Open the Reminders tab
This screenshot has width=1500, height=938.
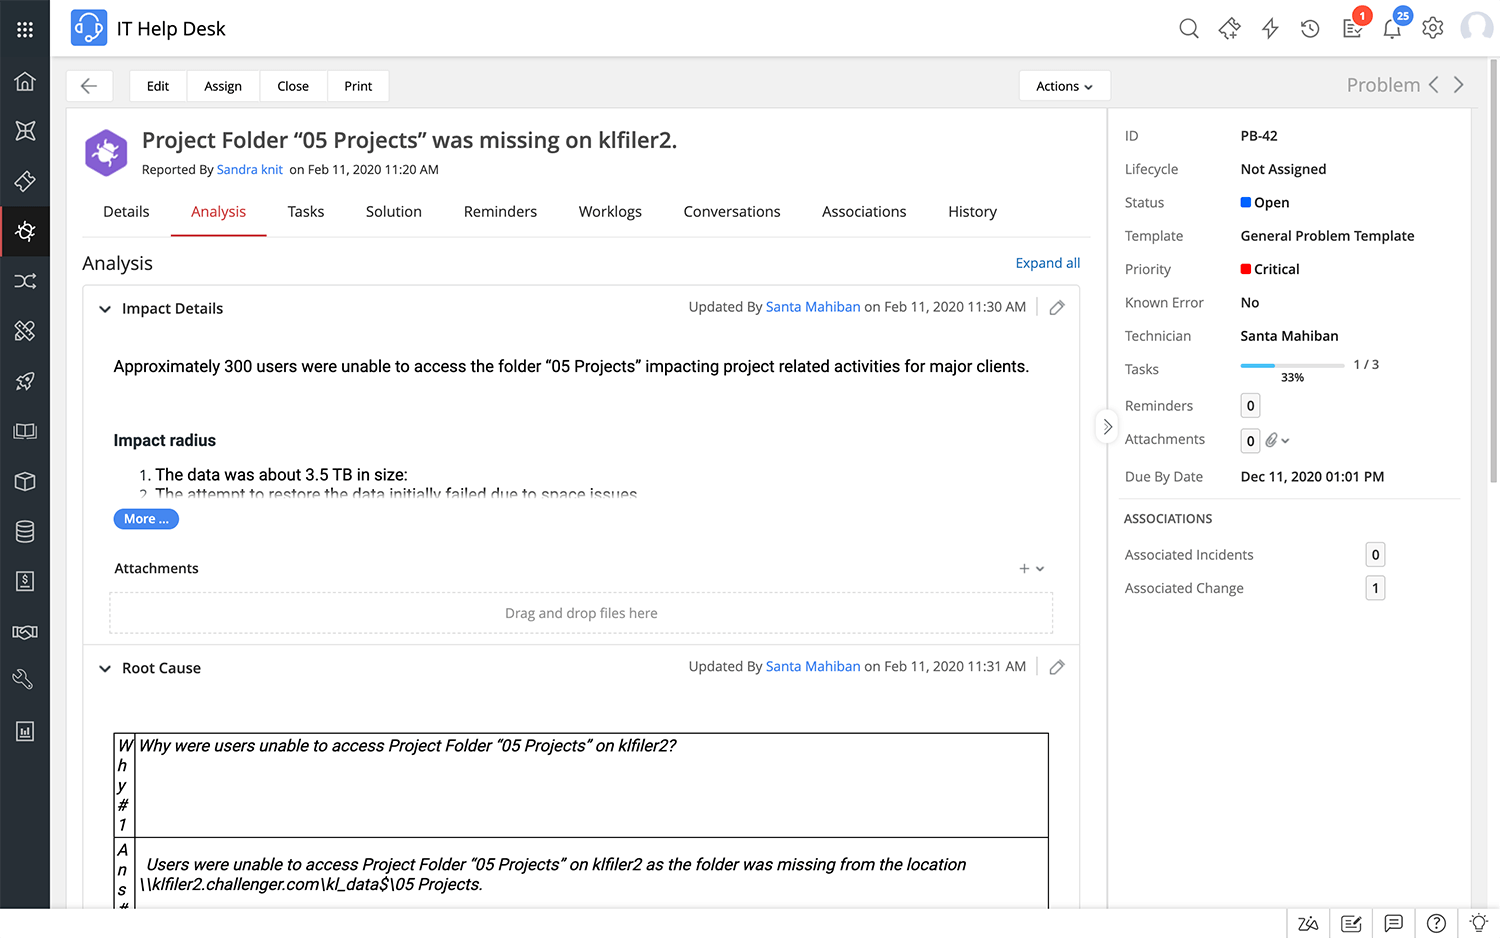(500, 212)
